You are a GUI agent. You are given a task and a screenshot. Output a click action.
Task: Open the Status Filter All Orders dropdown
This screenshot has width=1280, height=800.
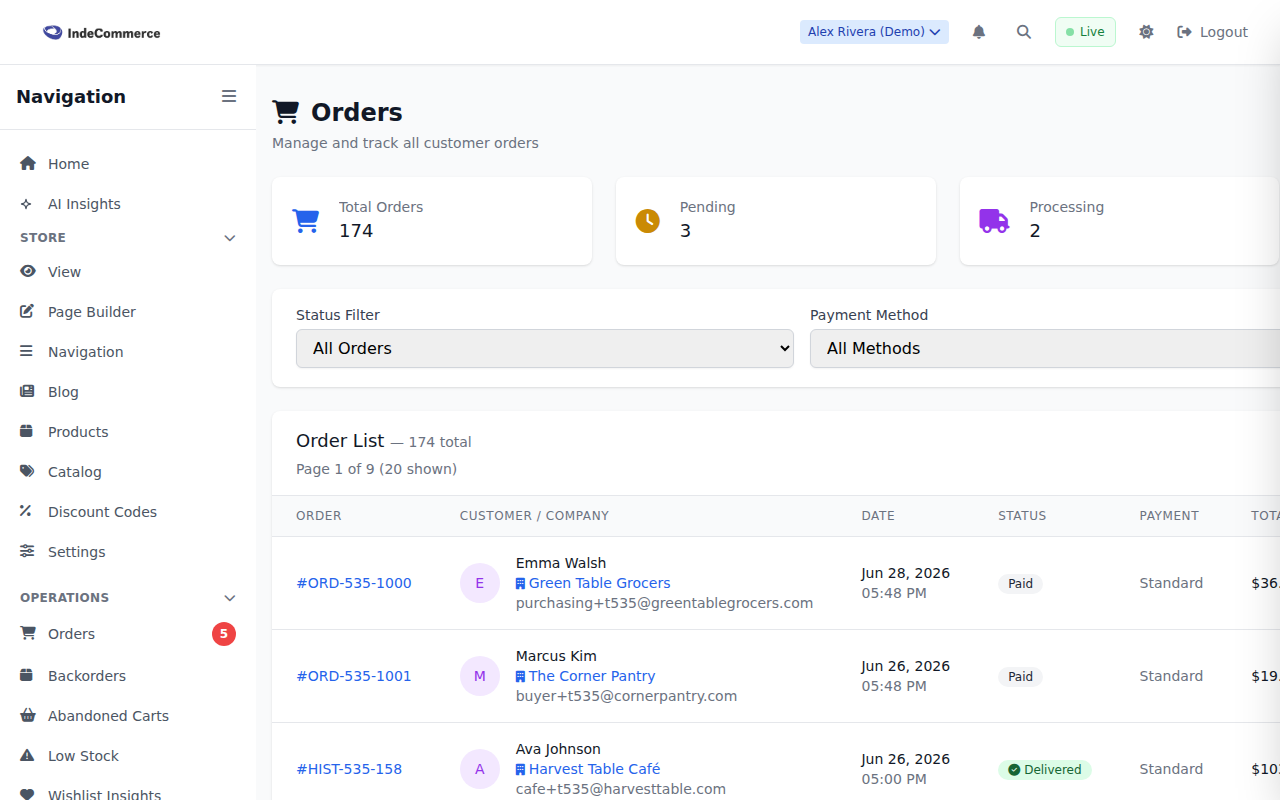(x=545, y=348)
